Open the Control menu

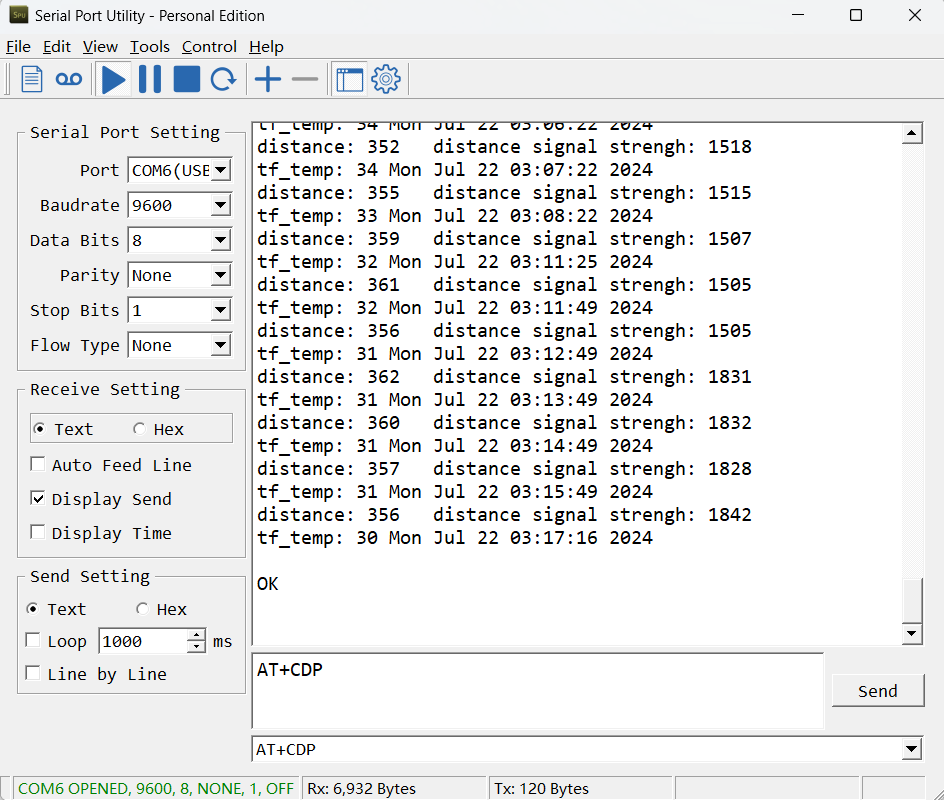tap(209, 47)
